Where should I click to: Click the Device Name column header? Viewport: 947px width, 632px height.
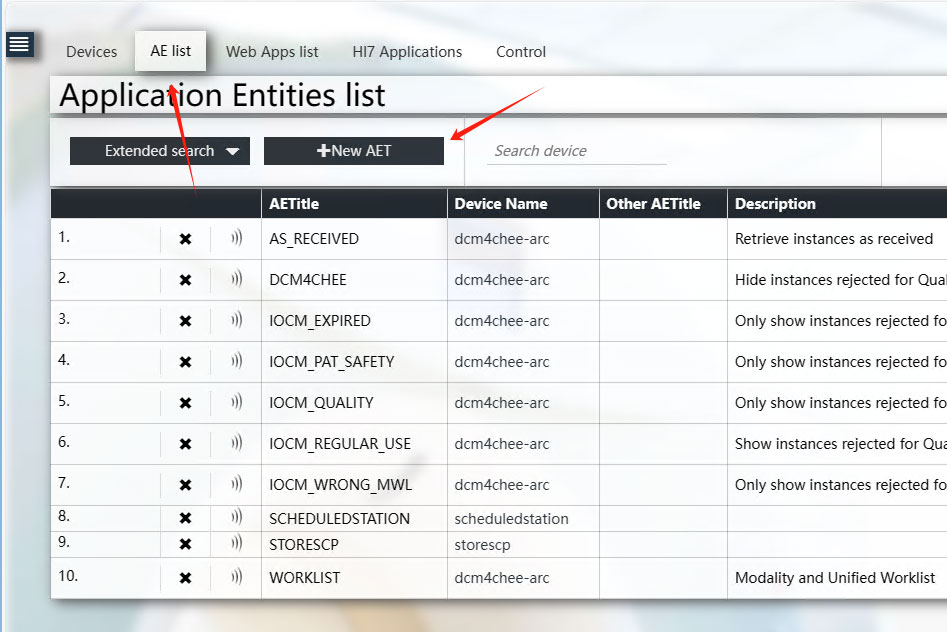500,204
